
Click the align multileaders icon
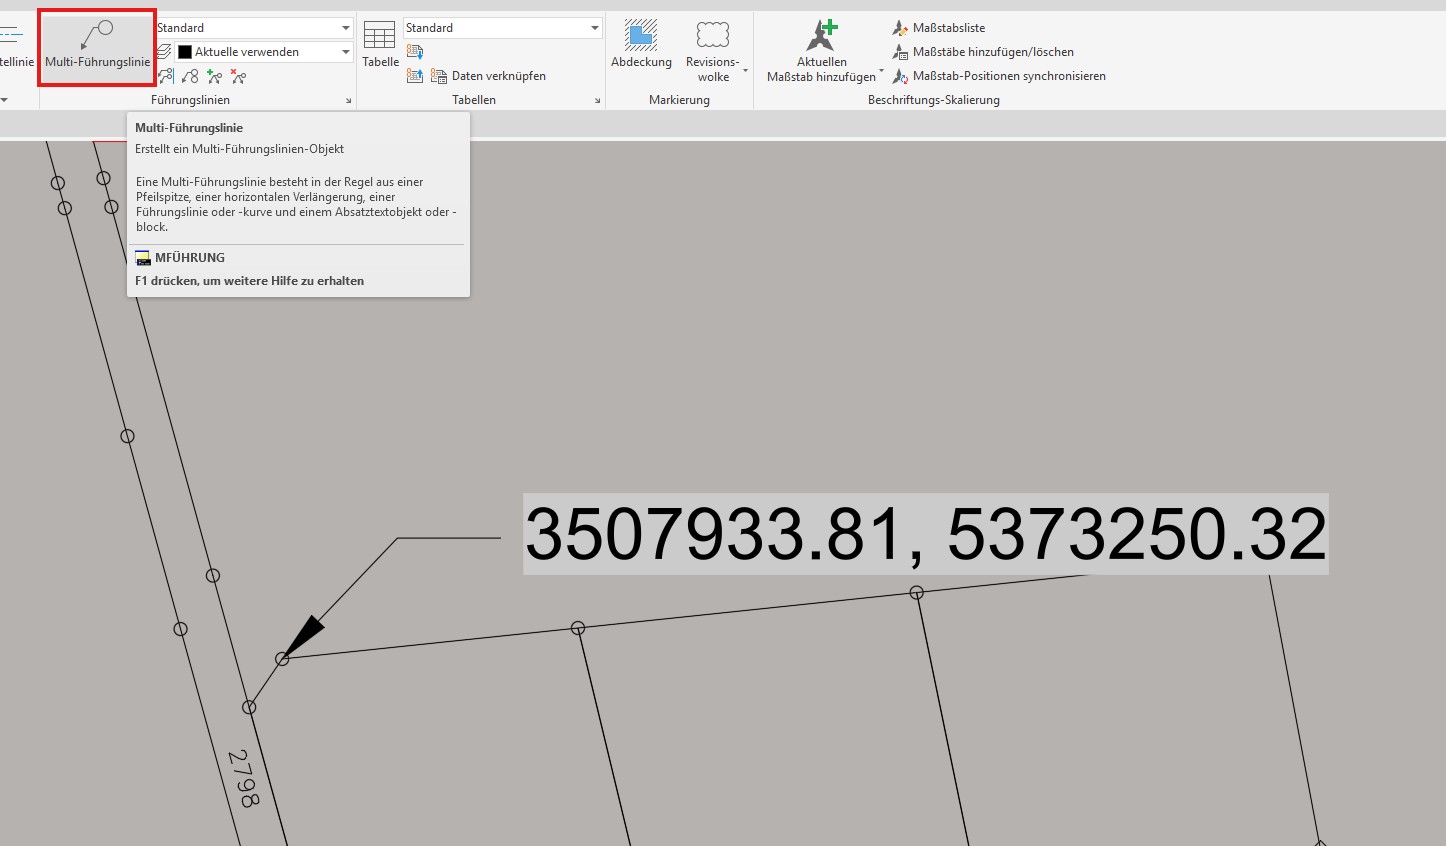(x=166, y=76)
